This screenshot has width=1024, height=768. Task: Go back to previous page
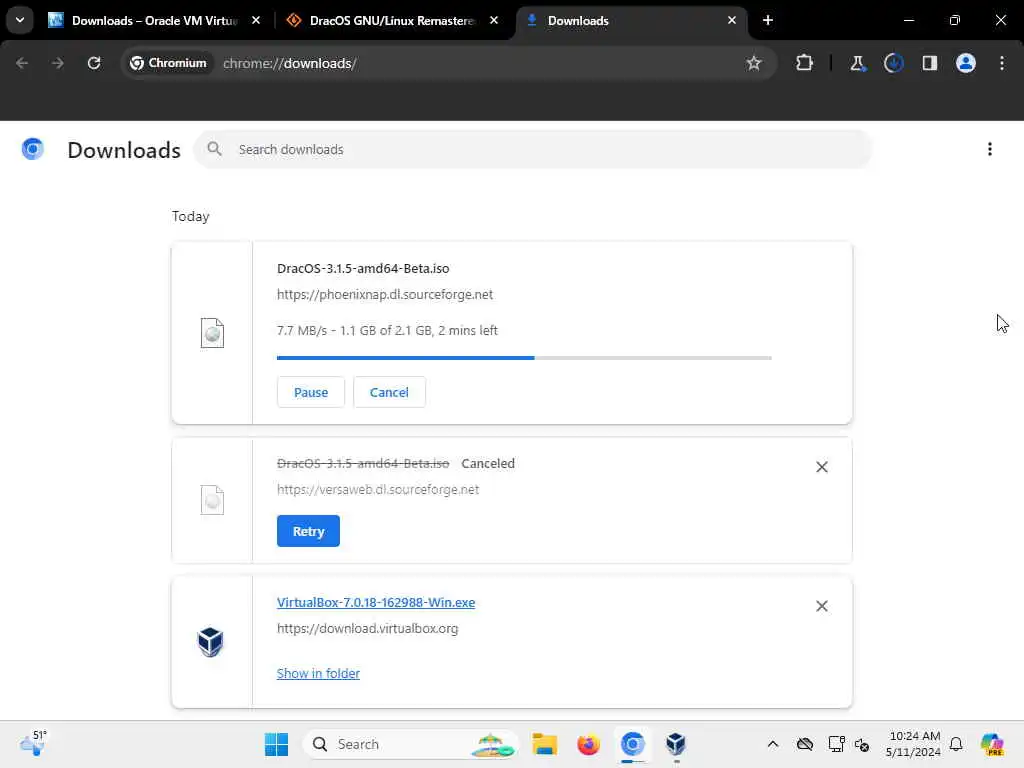tap(22, 63)
